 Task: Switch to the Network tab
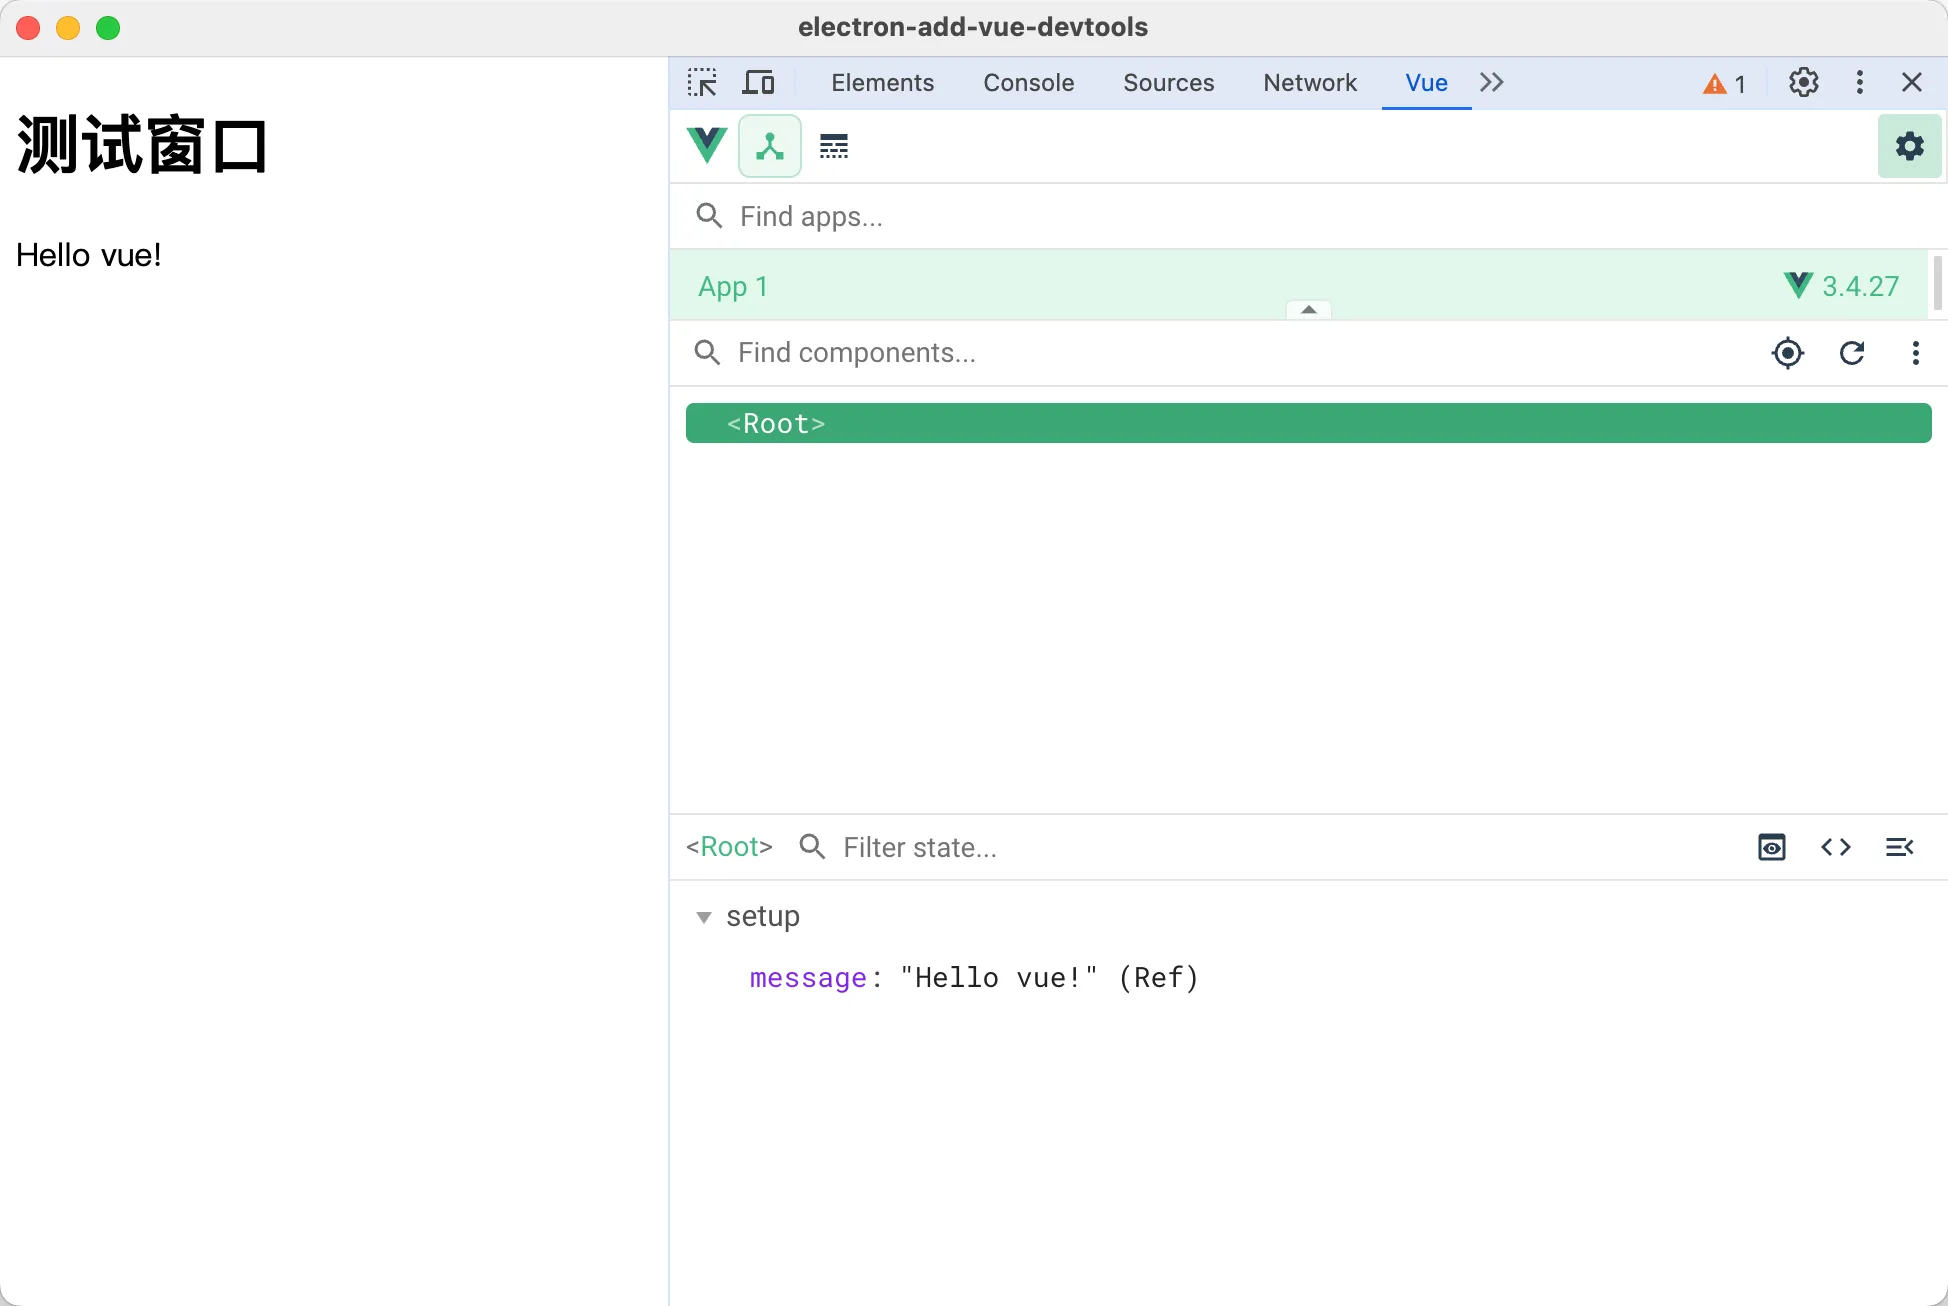pos(1309,83)
